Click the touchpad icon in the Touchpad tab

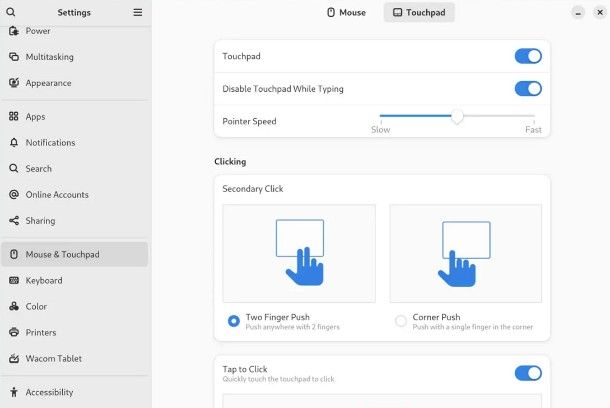(x=397, y=12)
